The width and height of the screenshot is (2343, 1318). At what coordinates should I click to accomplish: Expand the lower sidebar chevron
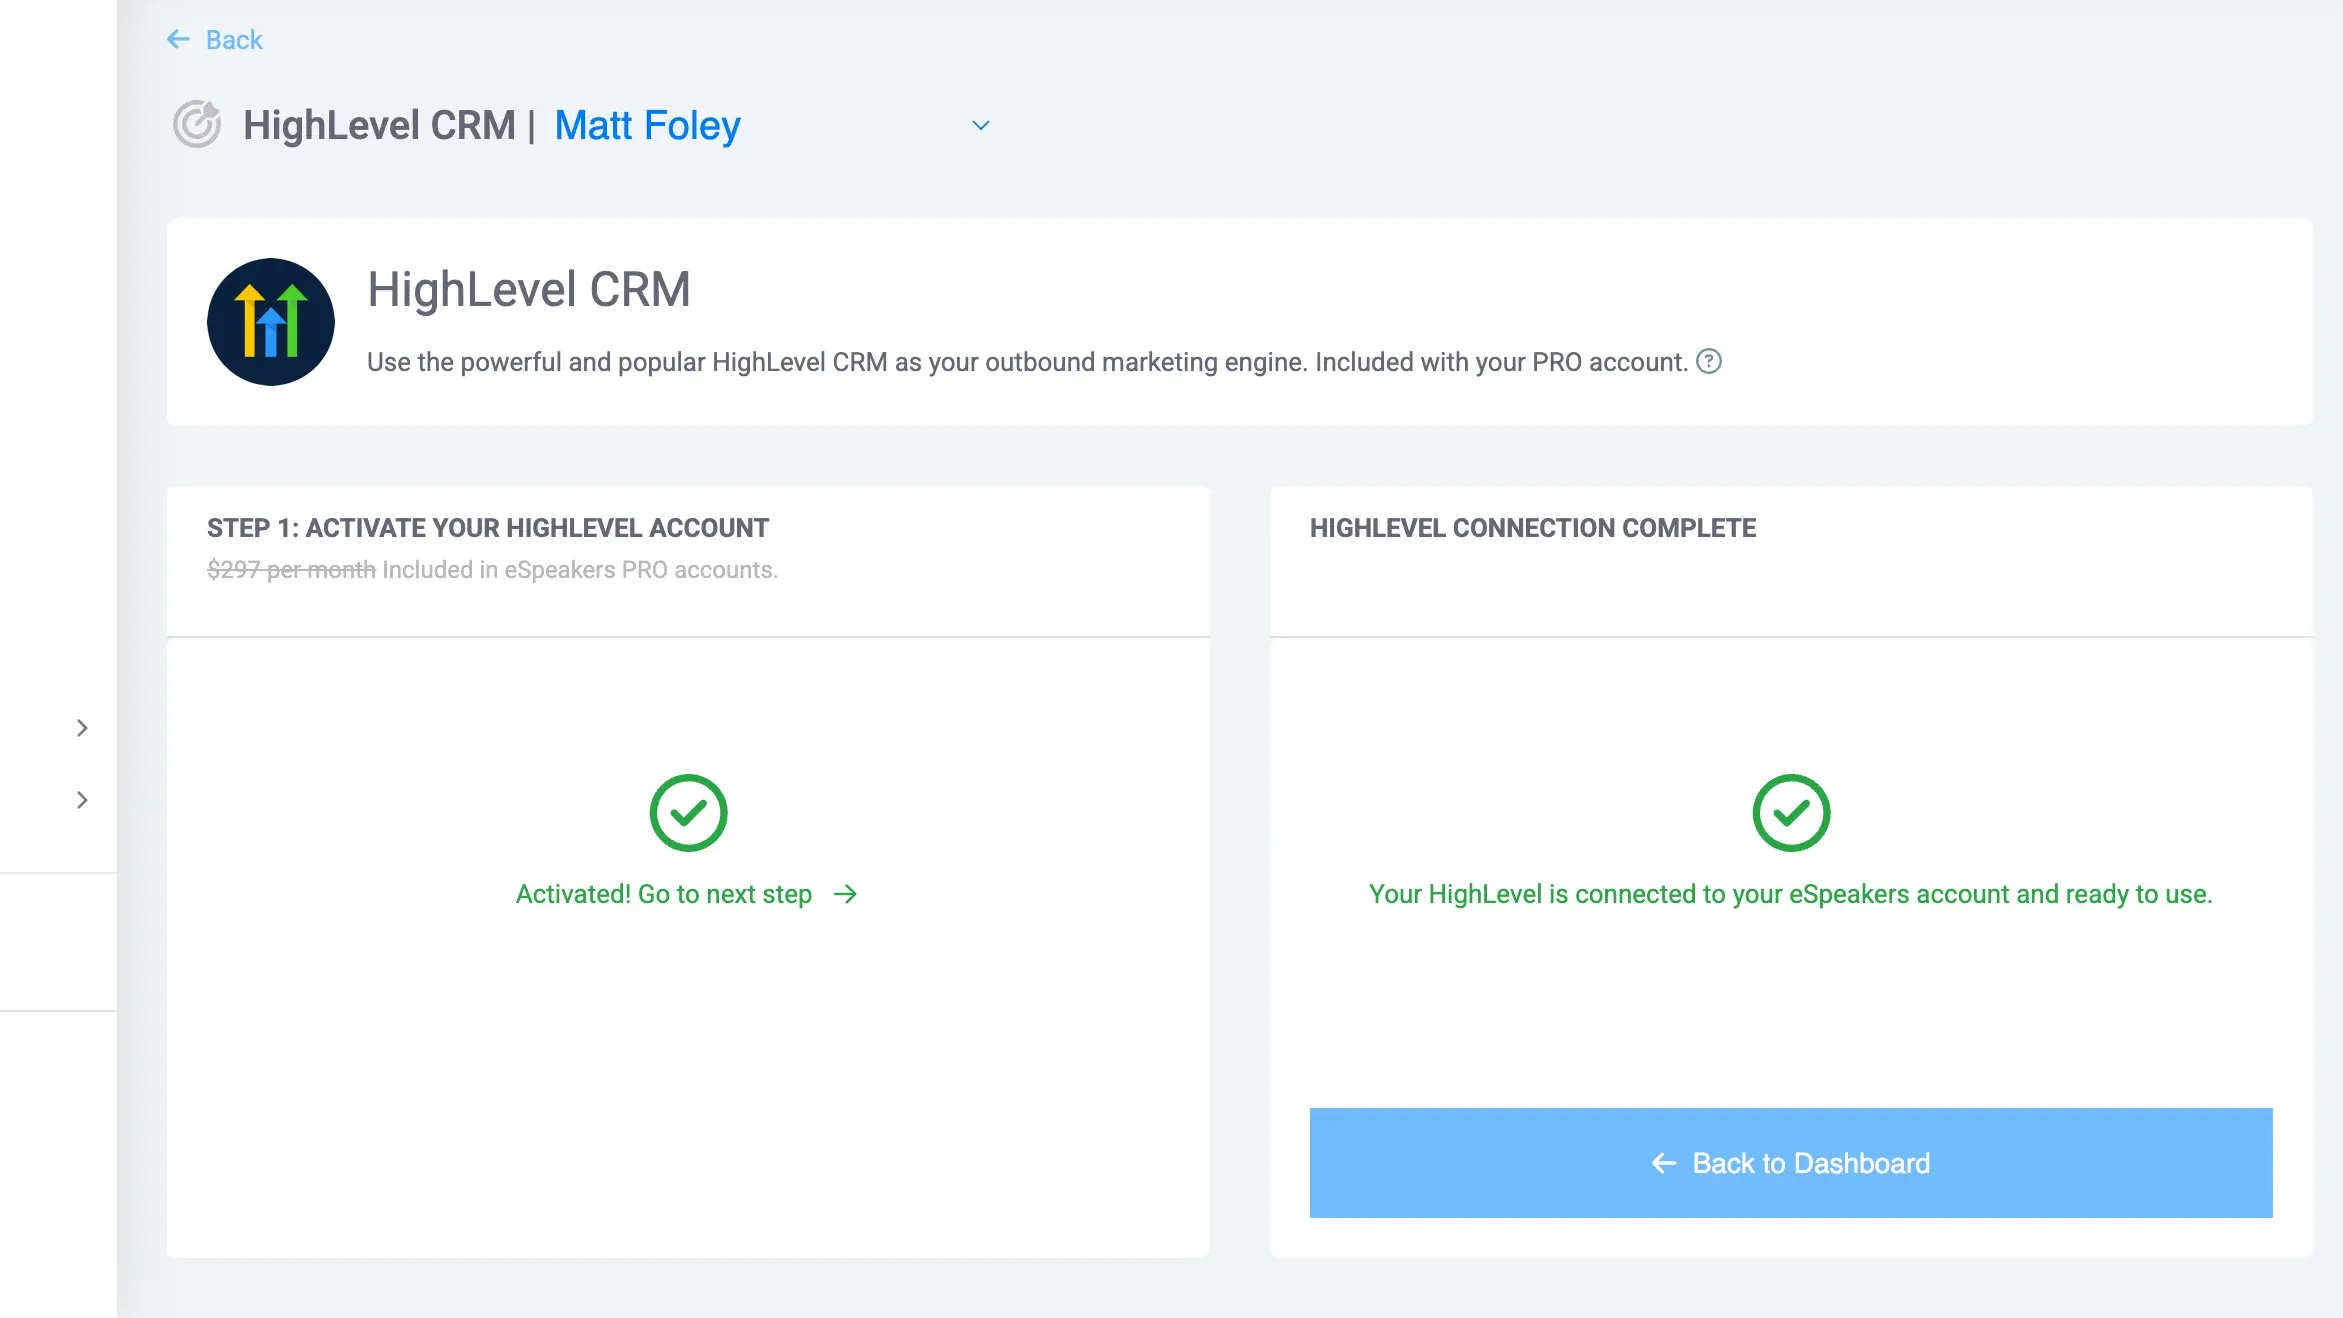[82, 800]
